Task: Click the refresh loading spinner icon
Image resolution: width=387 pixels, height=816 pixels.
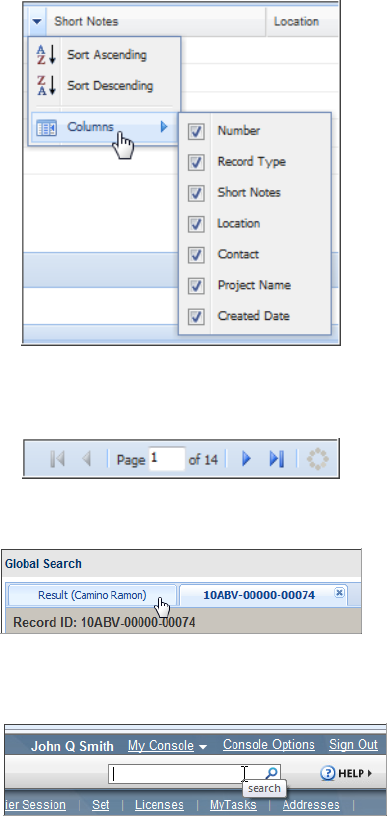Action: click(317, 459)
